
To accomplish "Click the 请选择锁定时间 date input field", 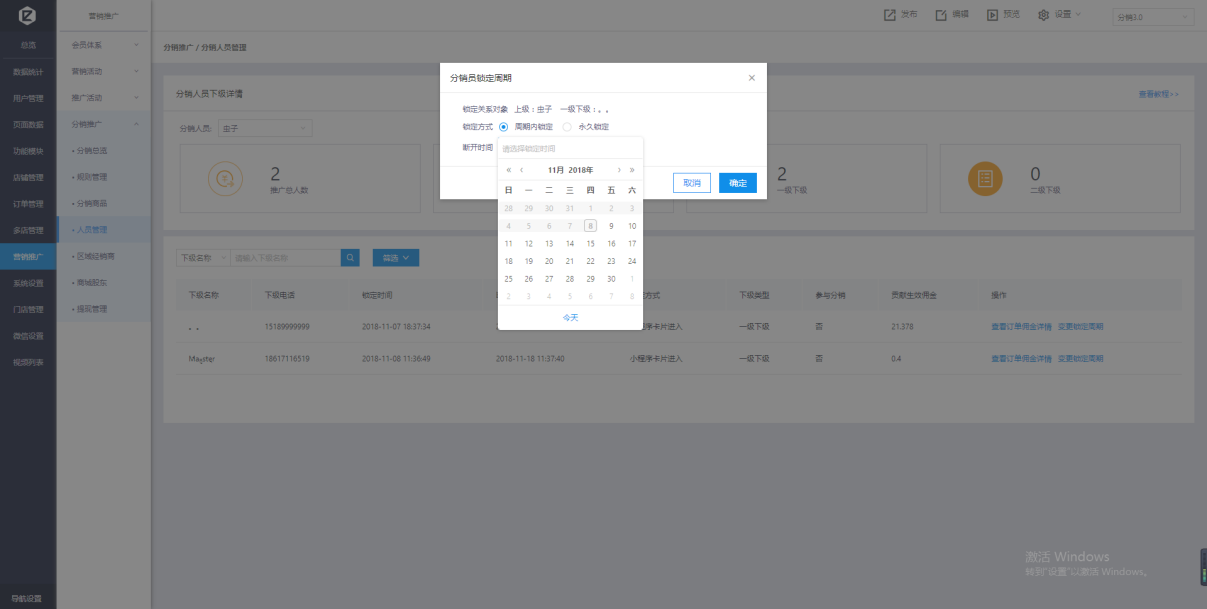I will tap(570, 148).
